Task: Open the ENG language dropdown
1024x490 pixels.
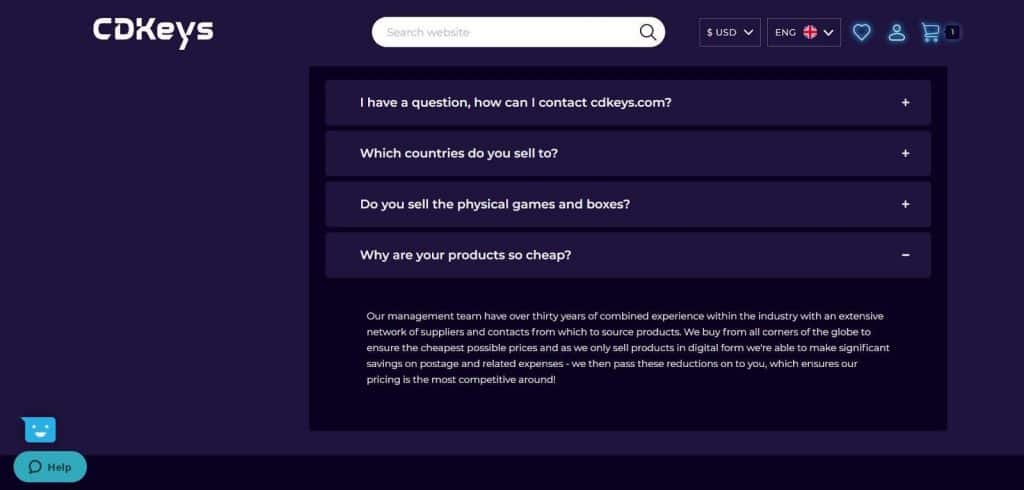Action: click(803, 32)
